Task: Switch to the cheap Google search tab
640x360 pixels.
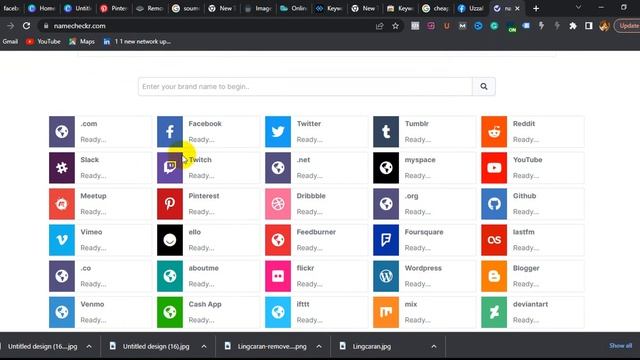Action: click(x=436, y=8)
